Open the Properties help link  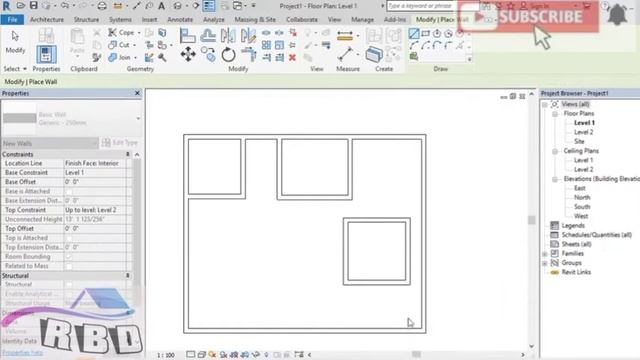pyautogui.click(x=22, y=353)
